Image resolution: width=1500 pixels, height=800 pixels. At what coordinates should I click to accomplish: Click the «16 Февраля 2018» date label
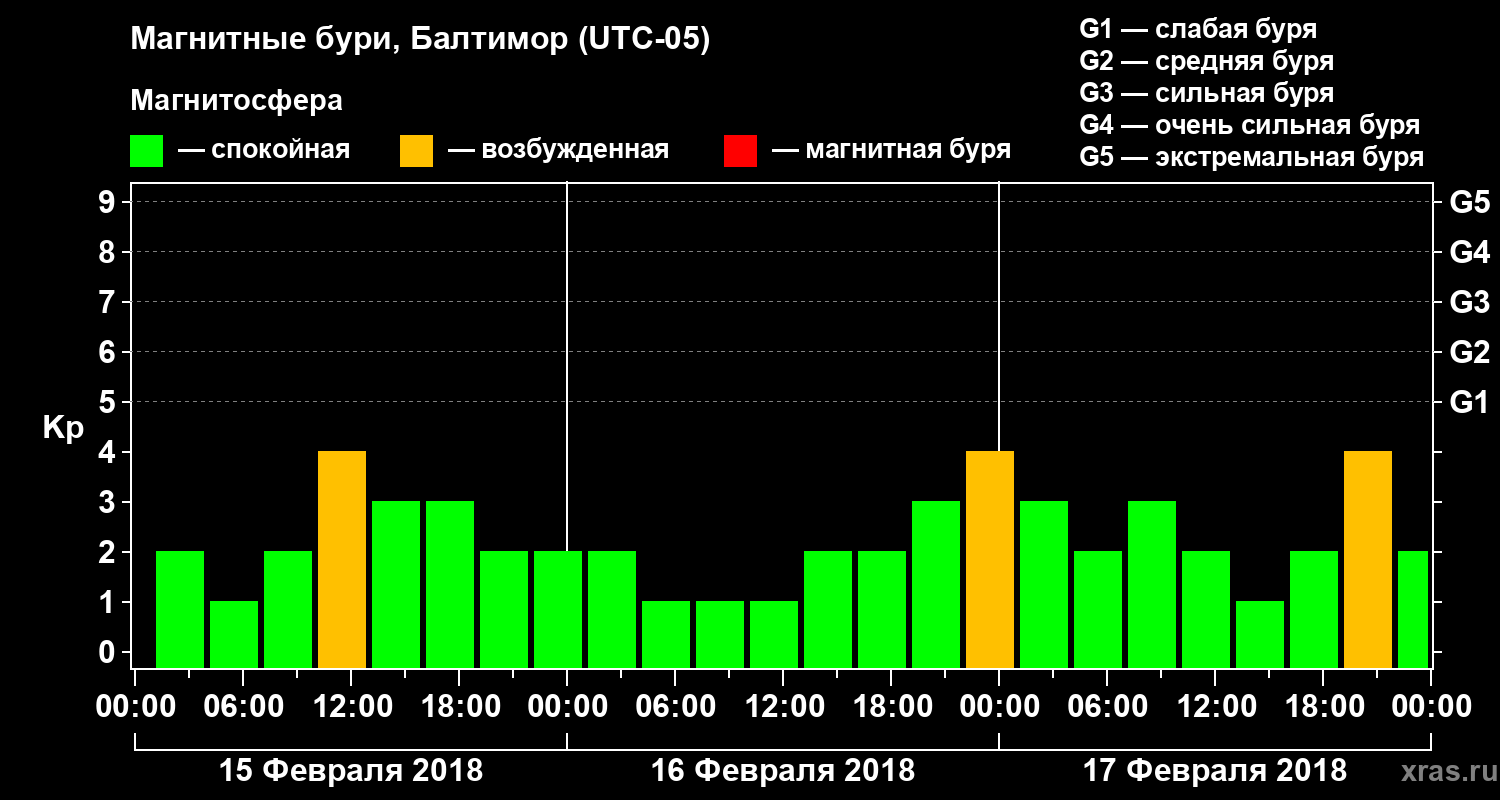(783, 771)
